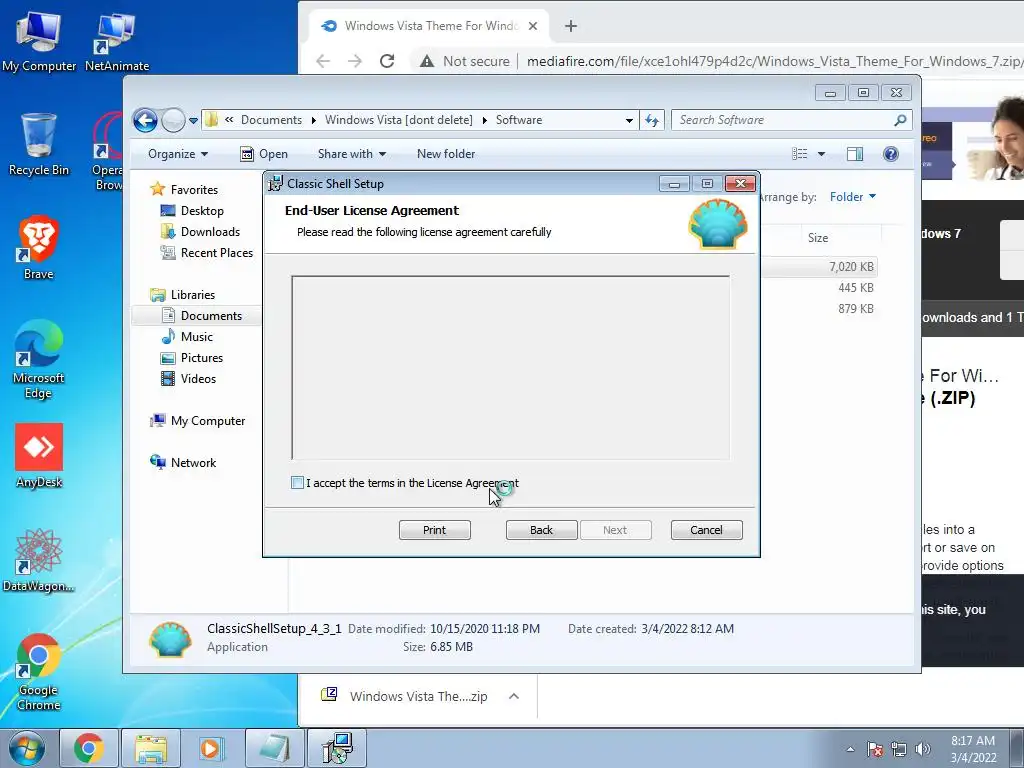Show hidden system tray icons
Viewport: 1024px width, 768px height.
tap(850, 749)
